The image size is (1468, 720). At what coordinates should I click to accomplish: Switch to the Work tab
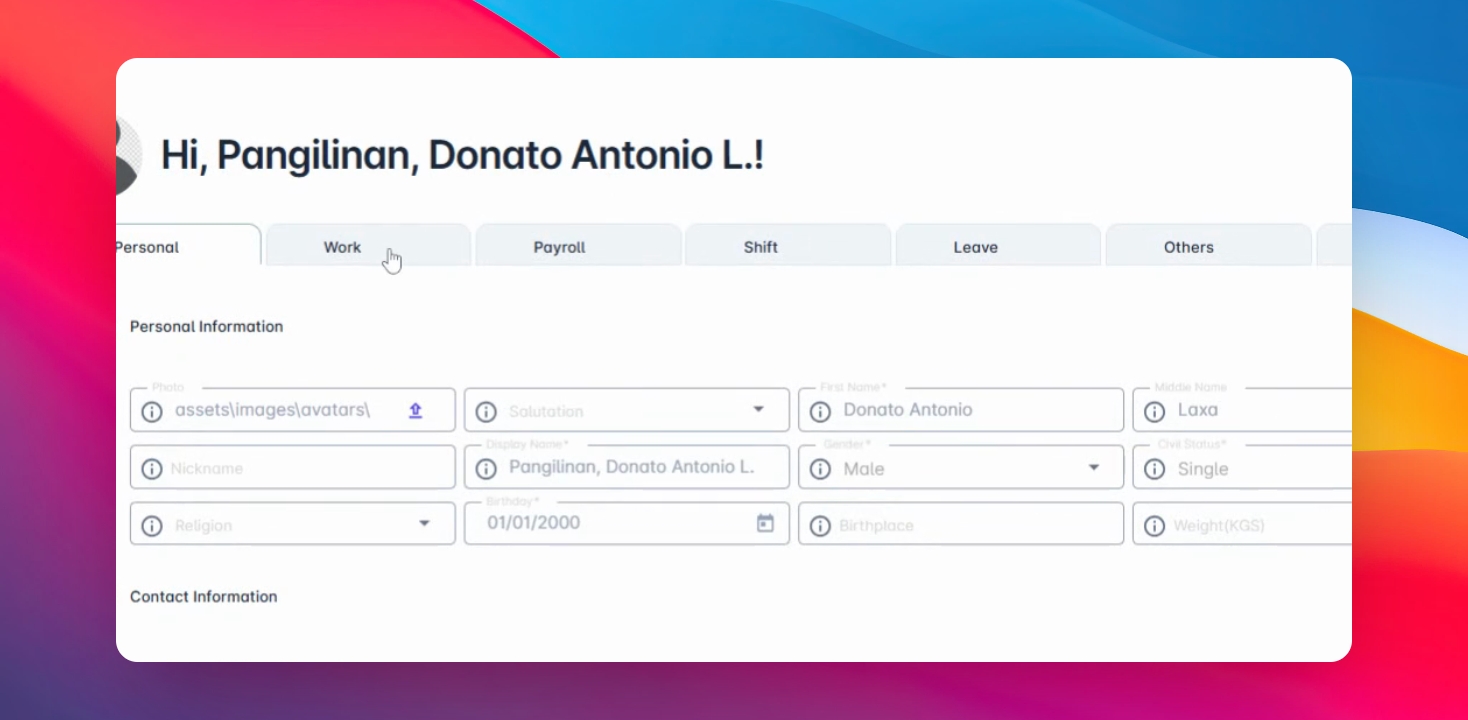368,246
